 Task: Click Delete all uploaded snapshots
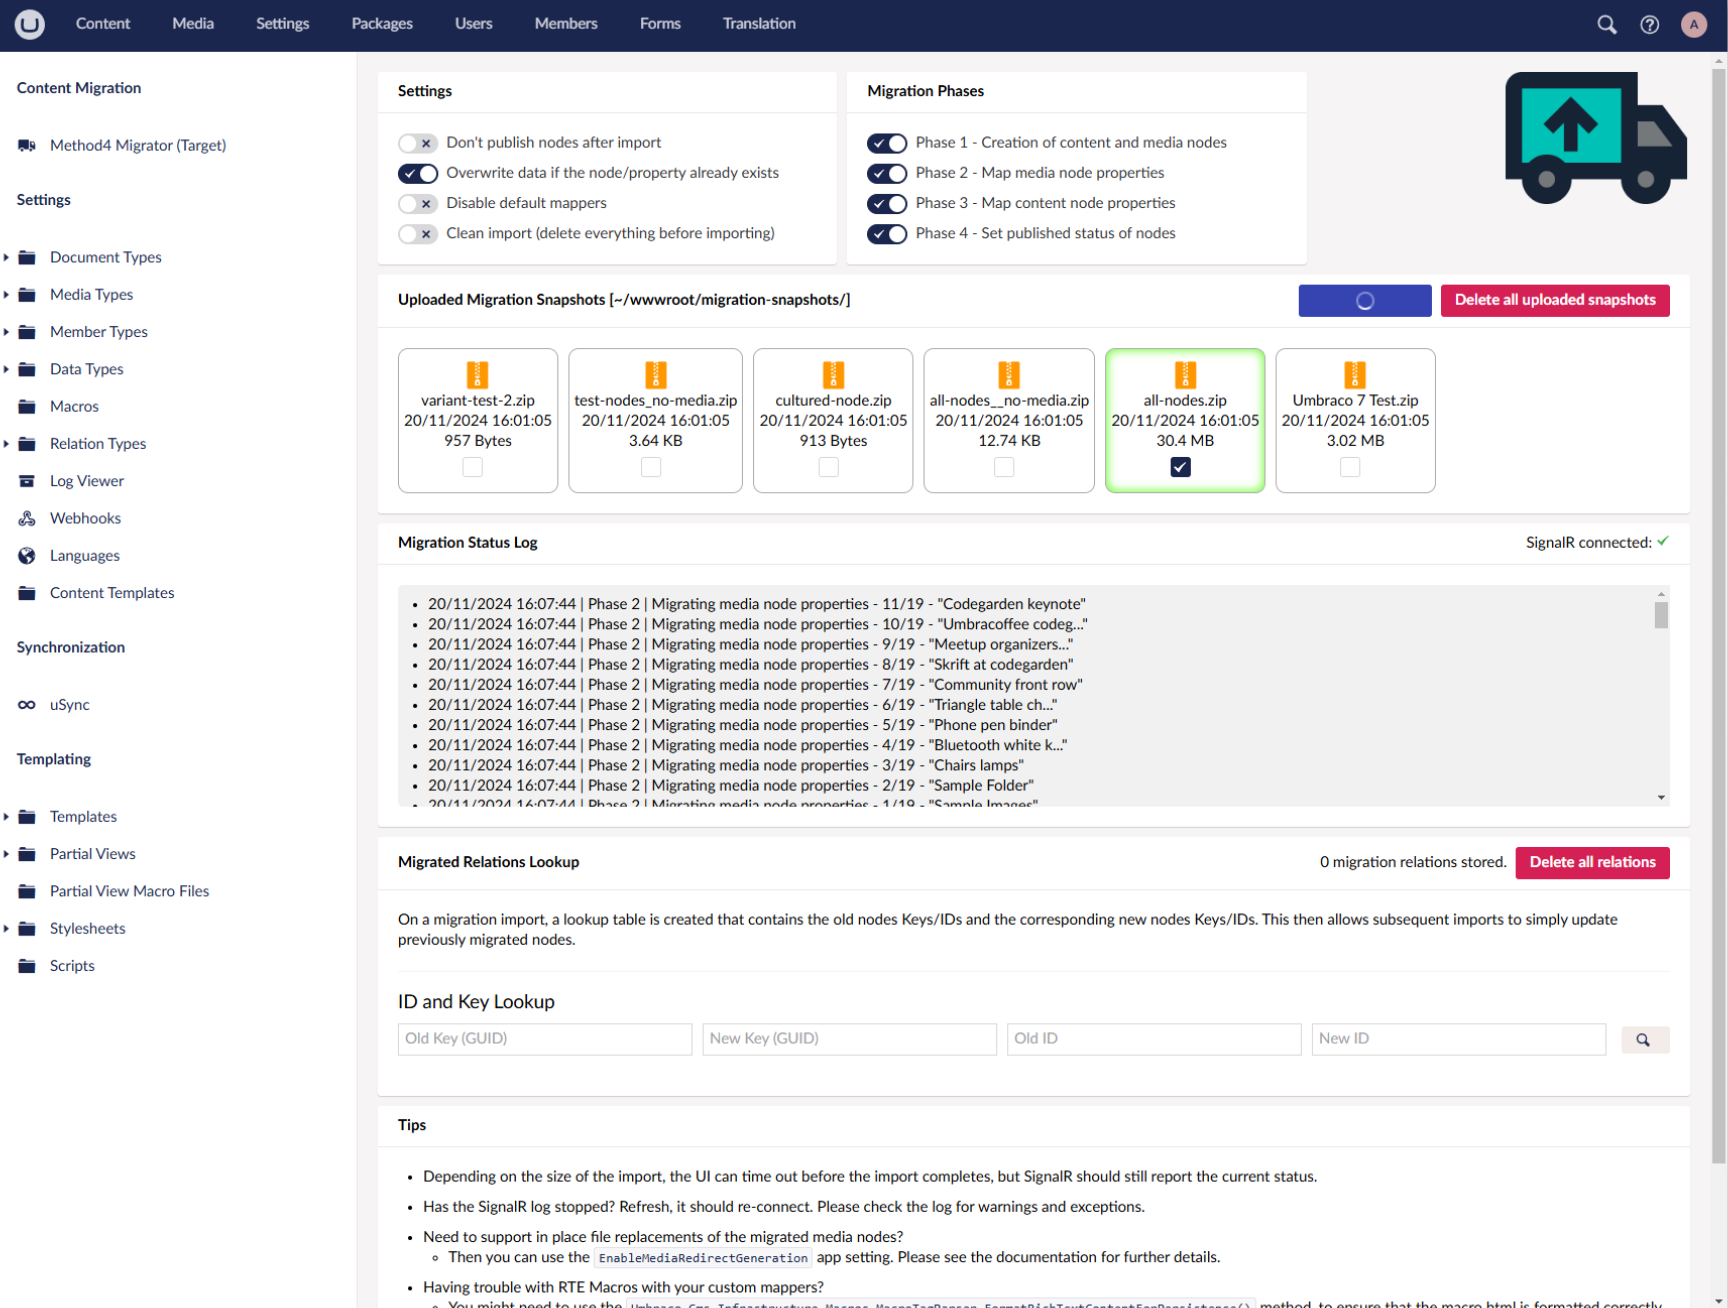click(1555, 300)
